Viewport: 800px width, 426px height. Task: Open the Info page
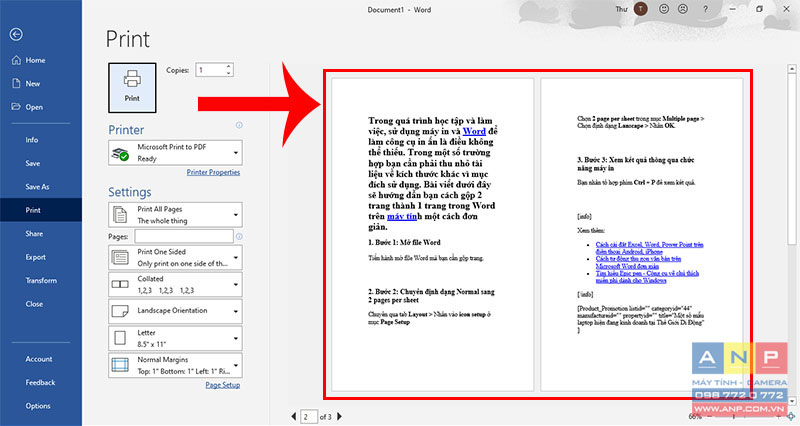41,140
